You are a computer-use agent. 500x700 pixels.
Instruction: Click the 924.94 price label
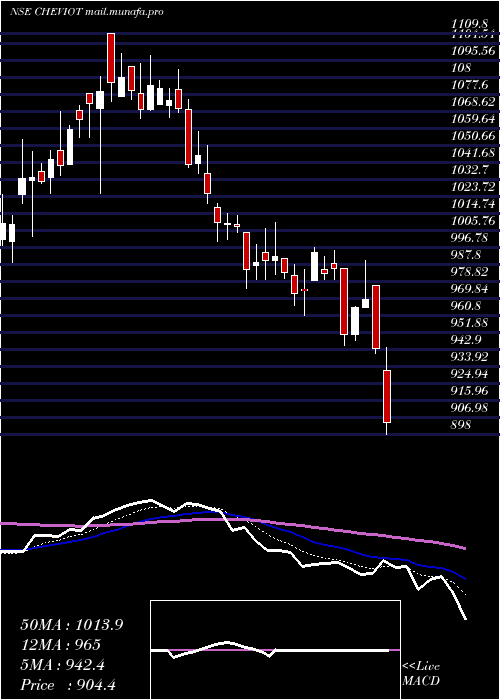[x=470, y=373]
